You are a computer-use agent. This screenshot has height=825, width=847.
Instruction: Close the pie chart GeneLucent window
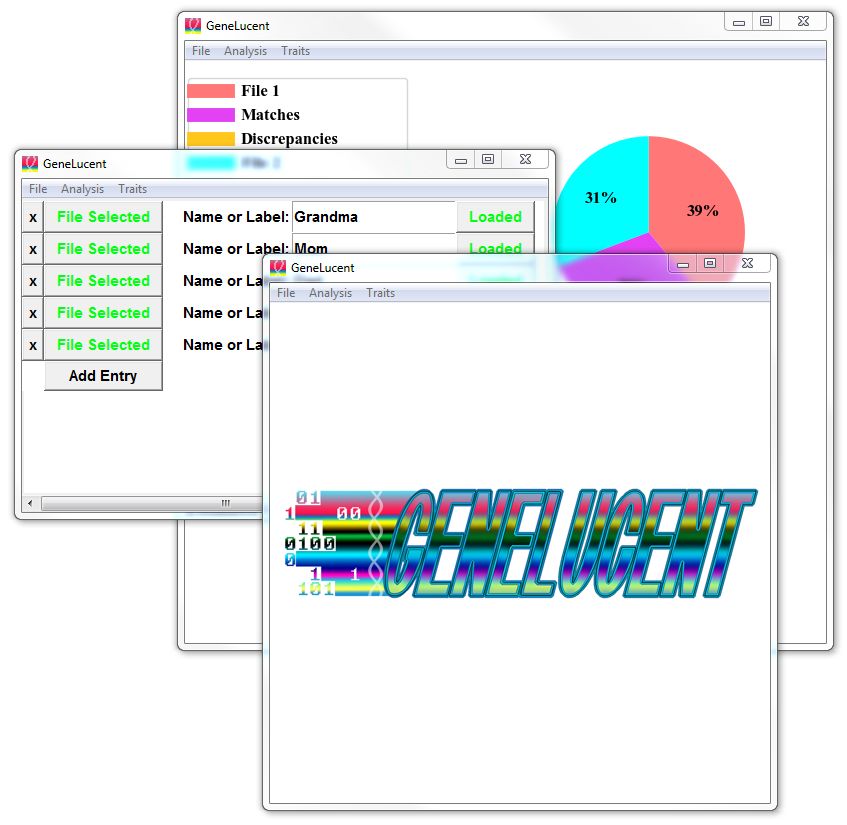(x=803, y=21)
